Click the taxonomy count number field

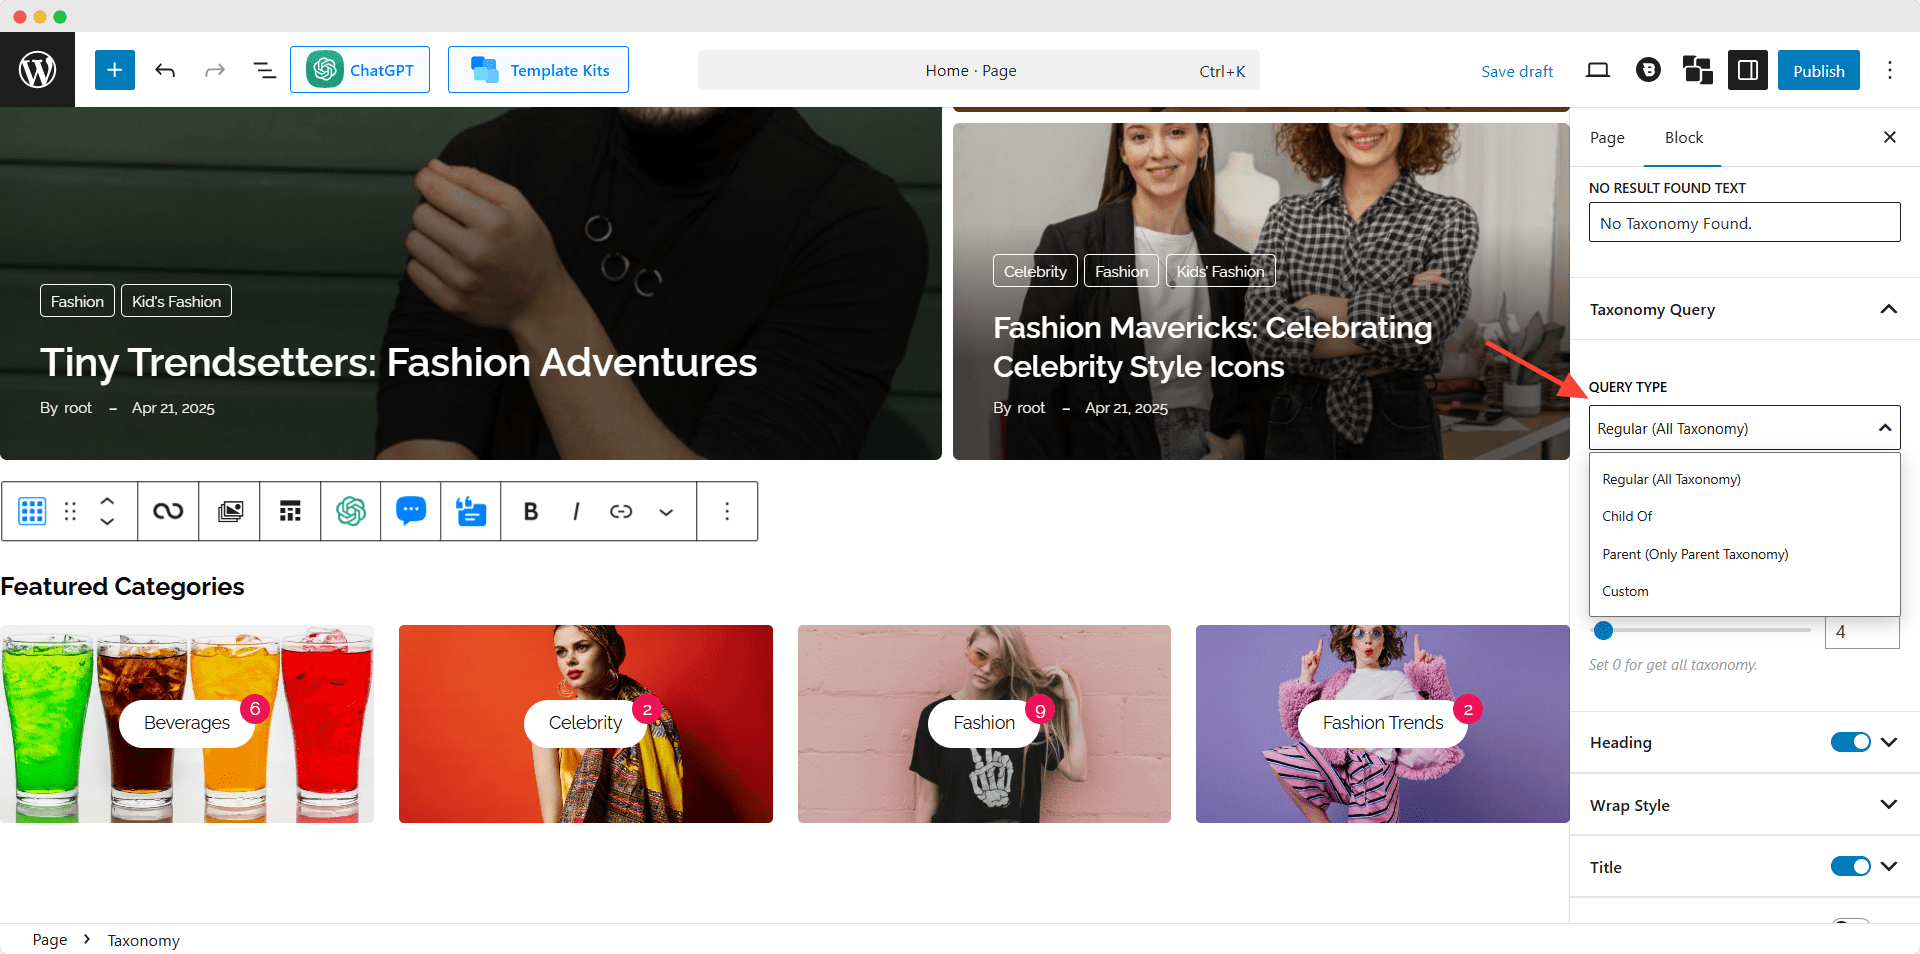pyautogui.click(x=1861, y=632)
